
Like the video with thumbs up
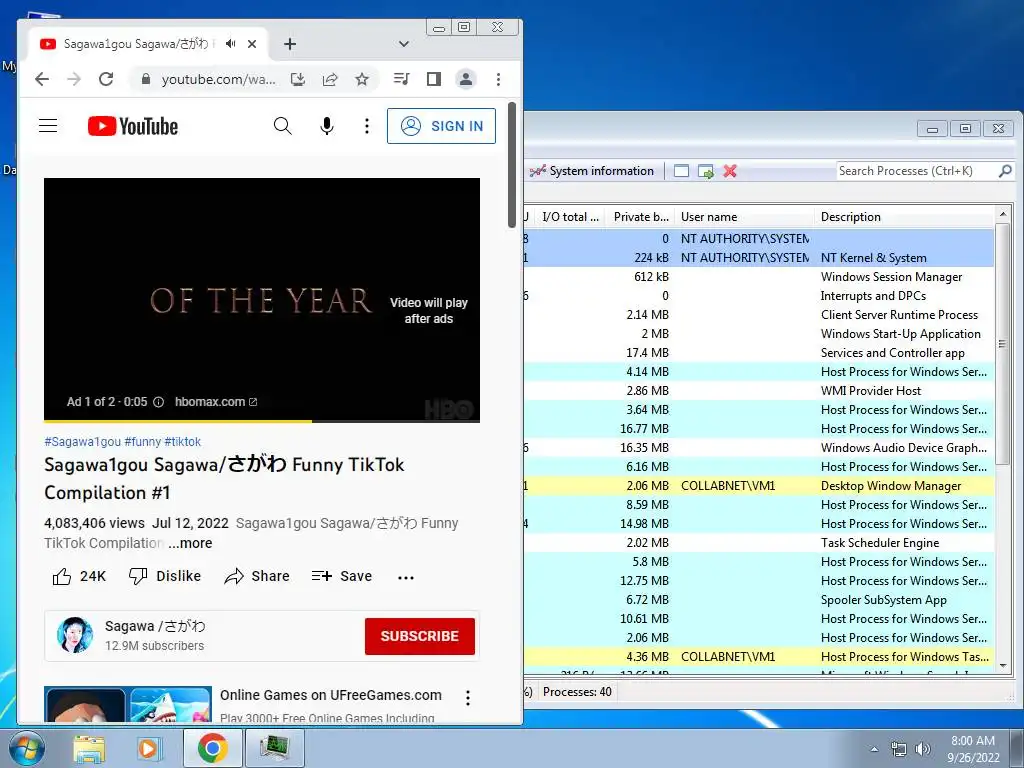tap(78, 576)
